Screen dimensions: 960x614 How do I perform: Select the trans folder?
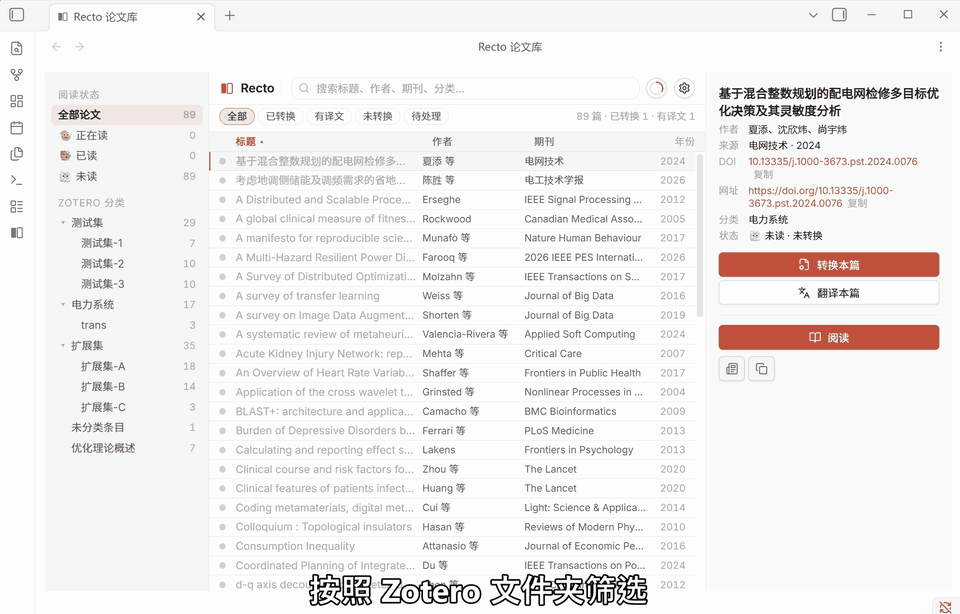pyautogui.click(x=127, y=325)
